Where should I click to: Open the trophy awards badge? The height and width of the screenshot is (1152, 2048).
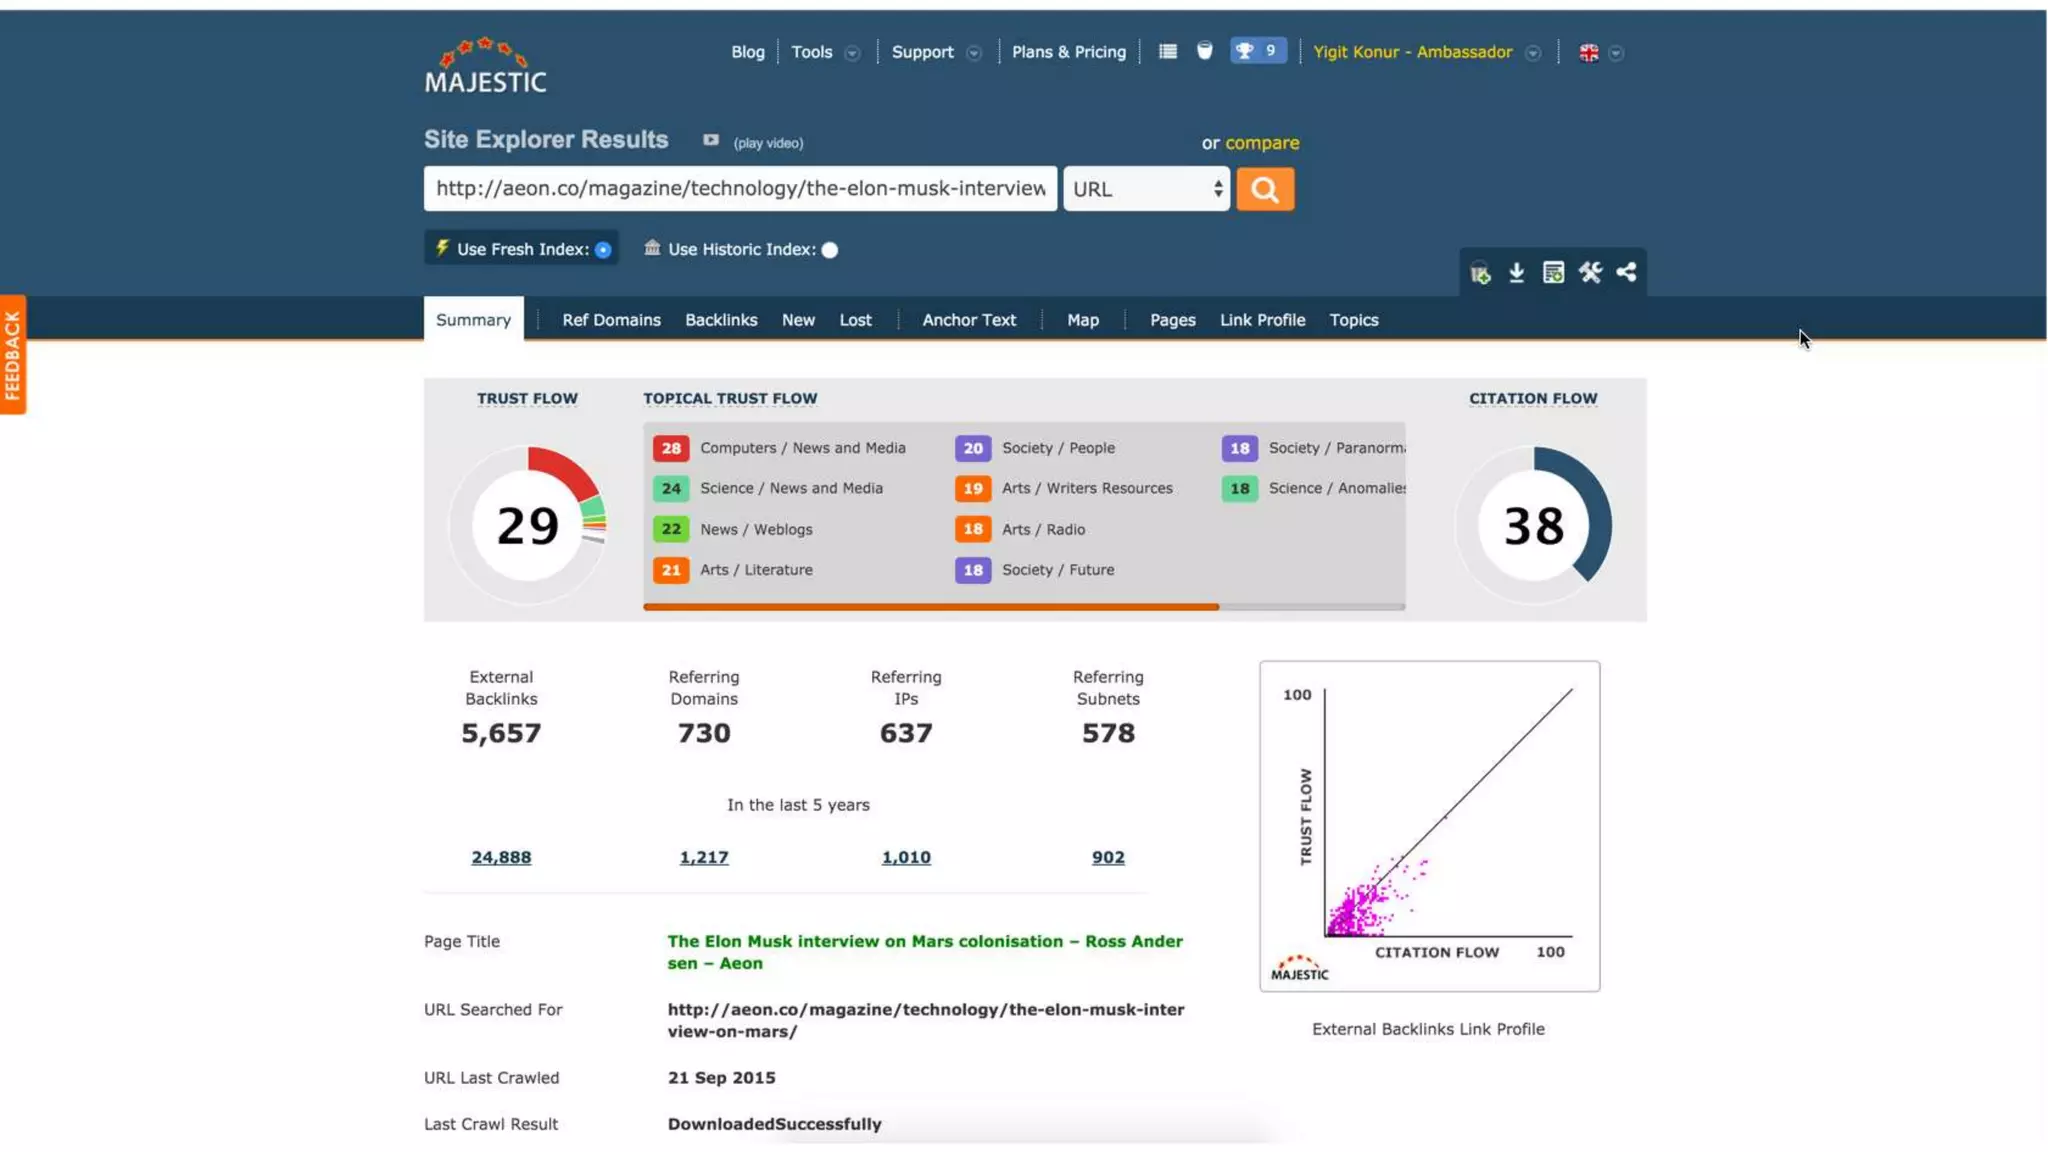(x=1257, y=51)
